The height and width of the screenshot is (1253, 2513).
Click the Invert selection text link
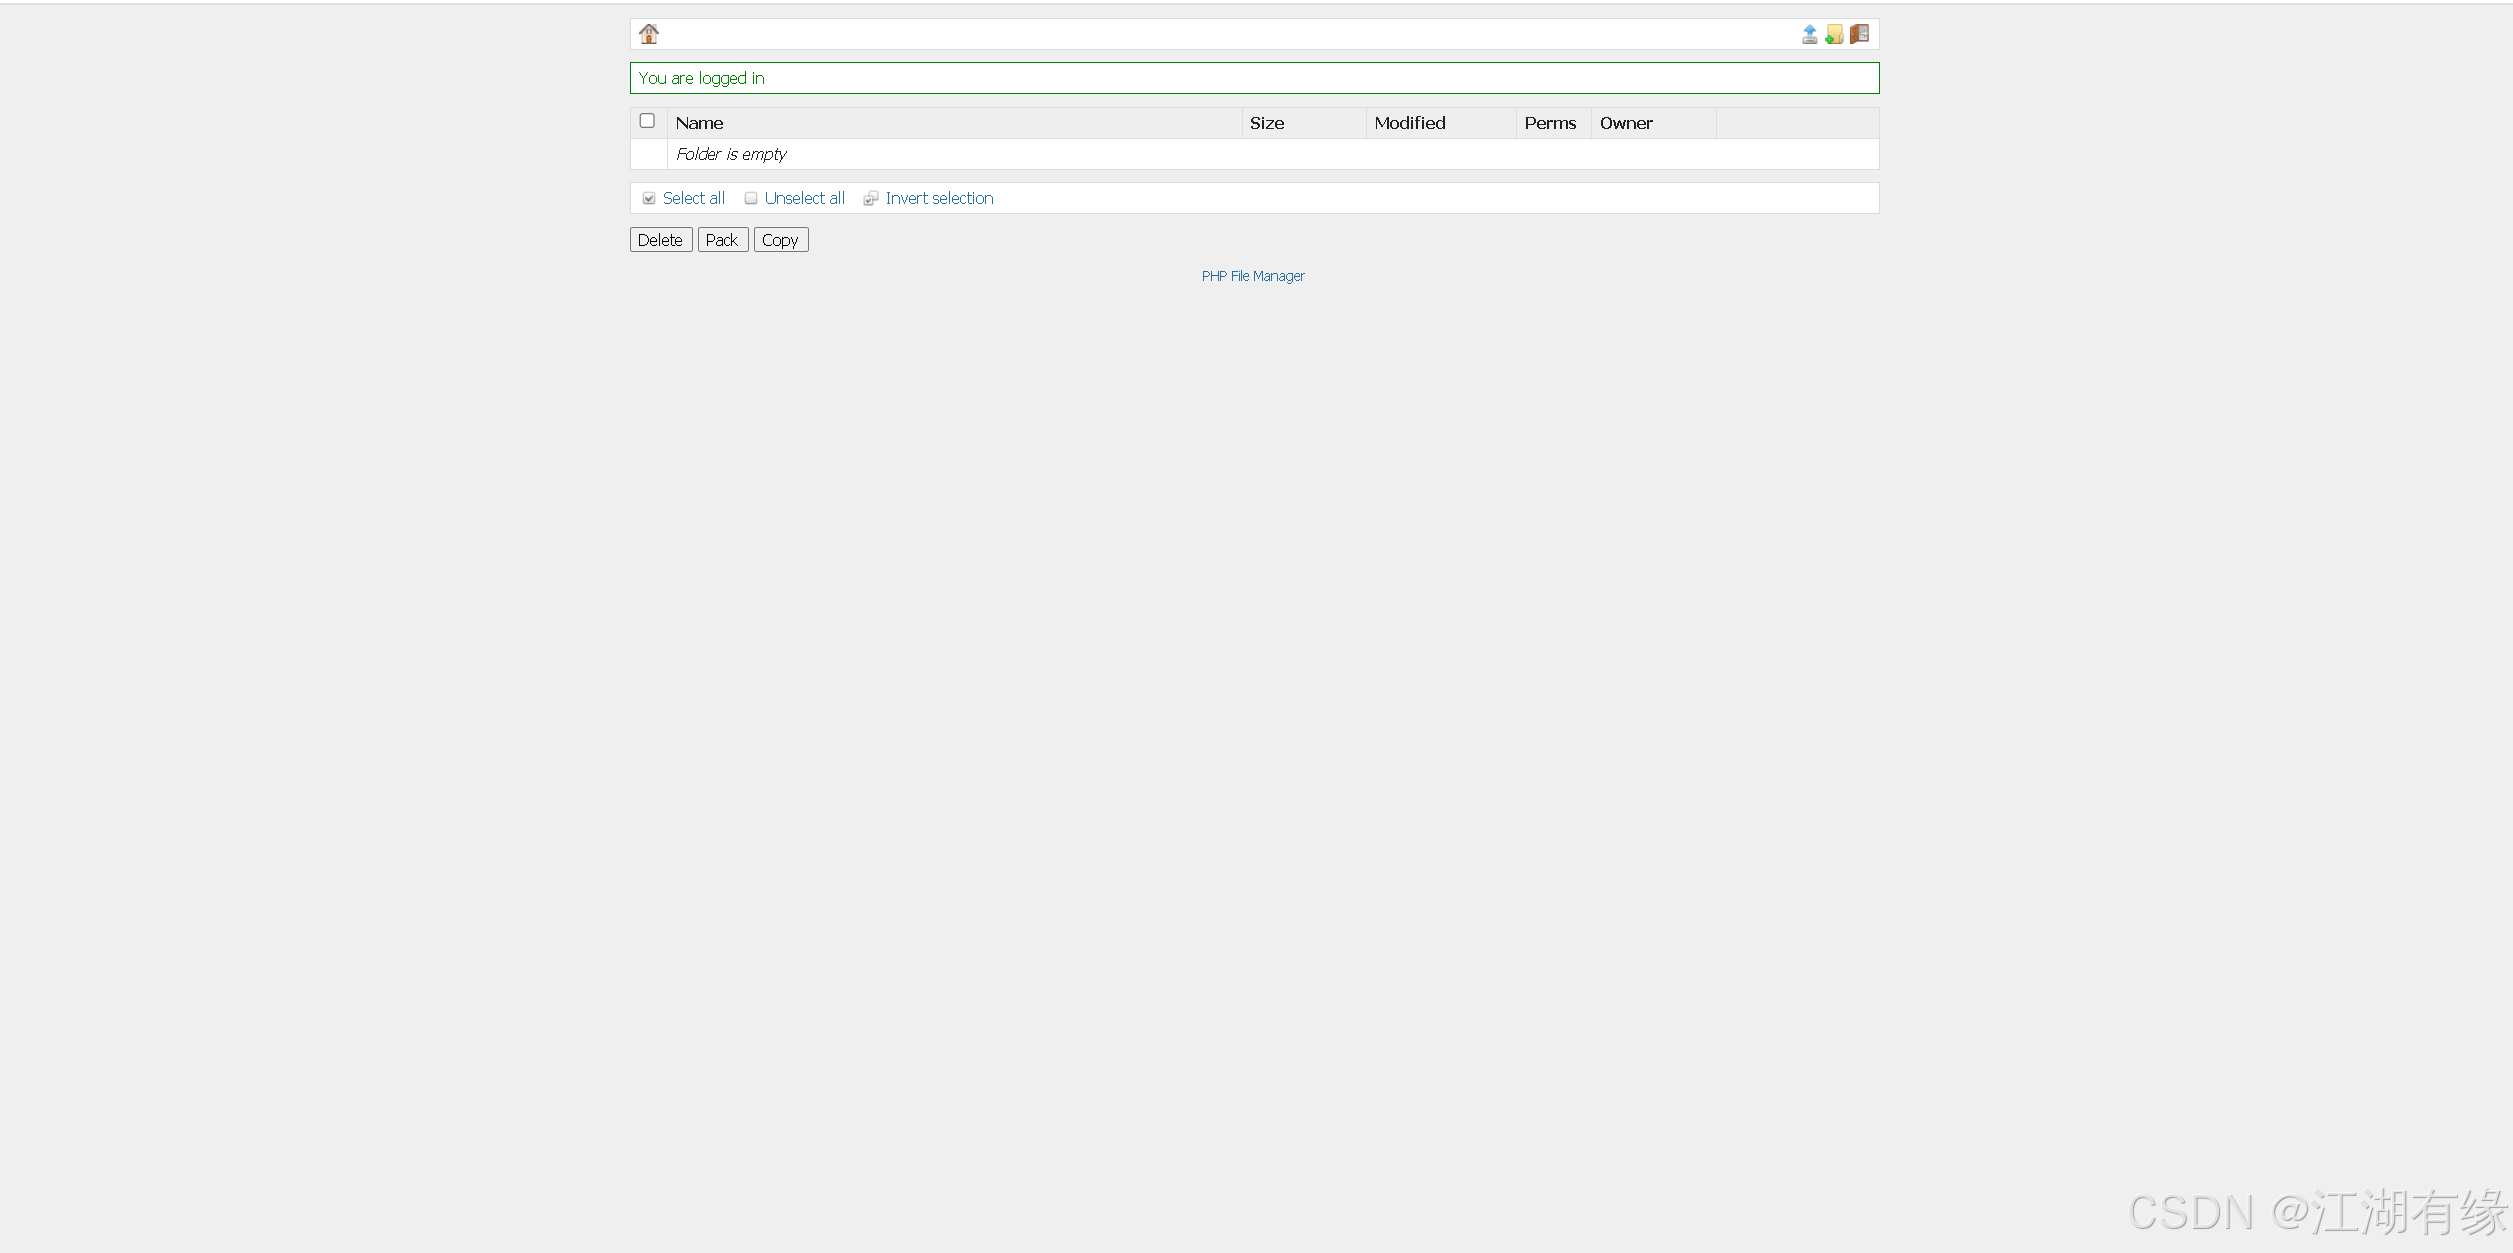[x=939, y=198]
